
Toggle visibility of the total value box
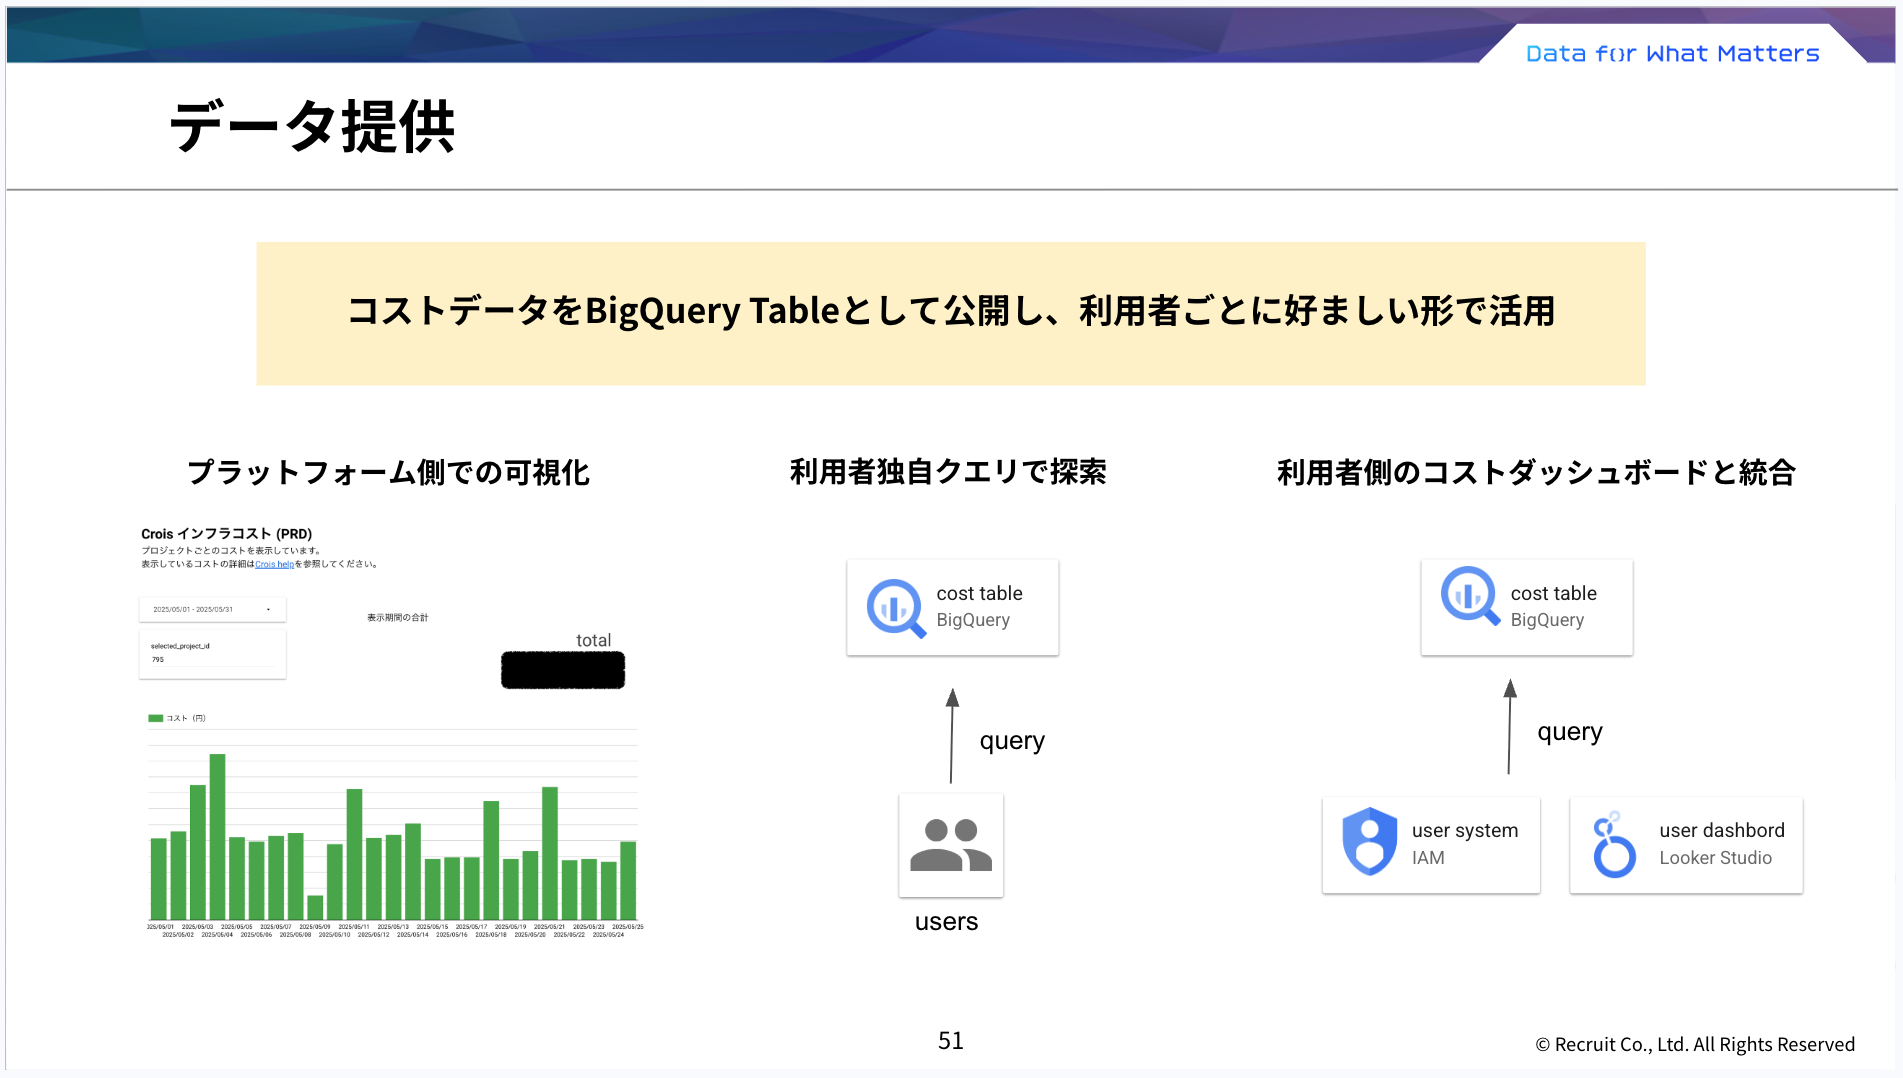(x=562, y=668)
